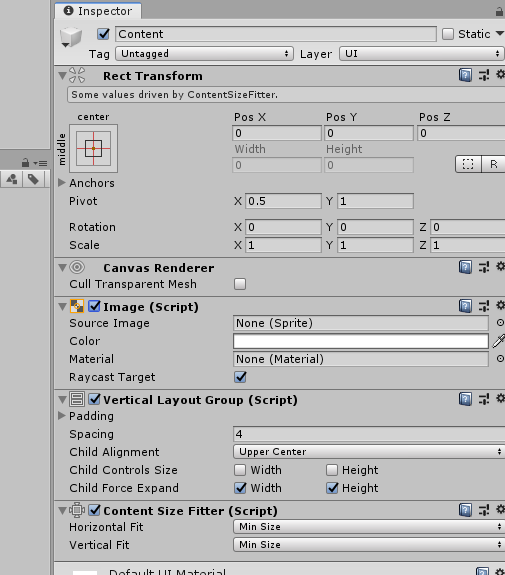Open the Image Color swatch picker
505x575 pixels.
coord(361,341)
